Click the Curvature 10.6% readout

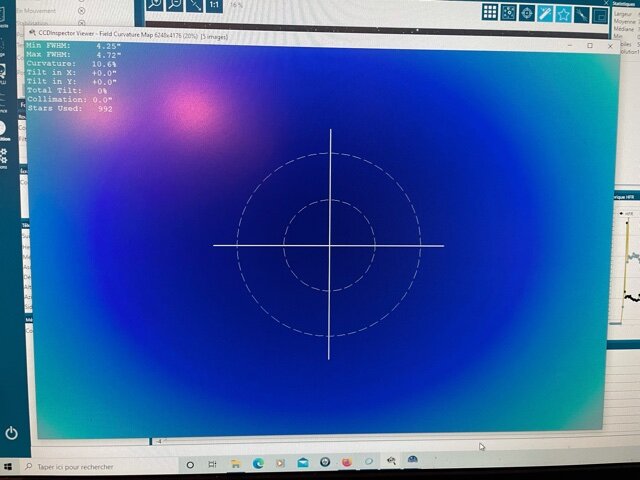71,64
